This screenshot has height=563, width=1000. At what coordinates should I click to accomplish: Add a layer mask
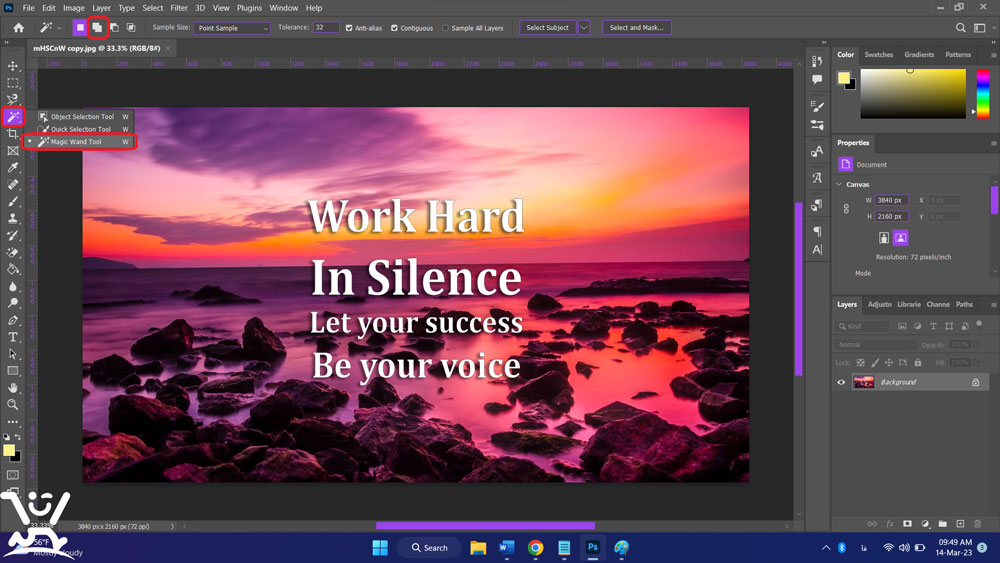pyautogui.click(x=907, y=523)
